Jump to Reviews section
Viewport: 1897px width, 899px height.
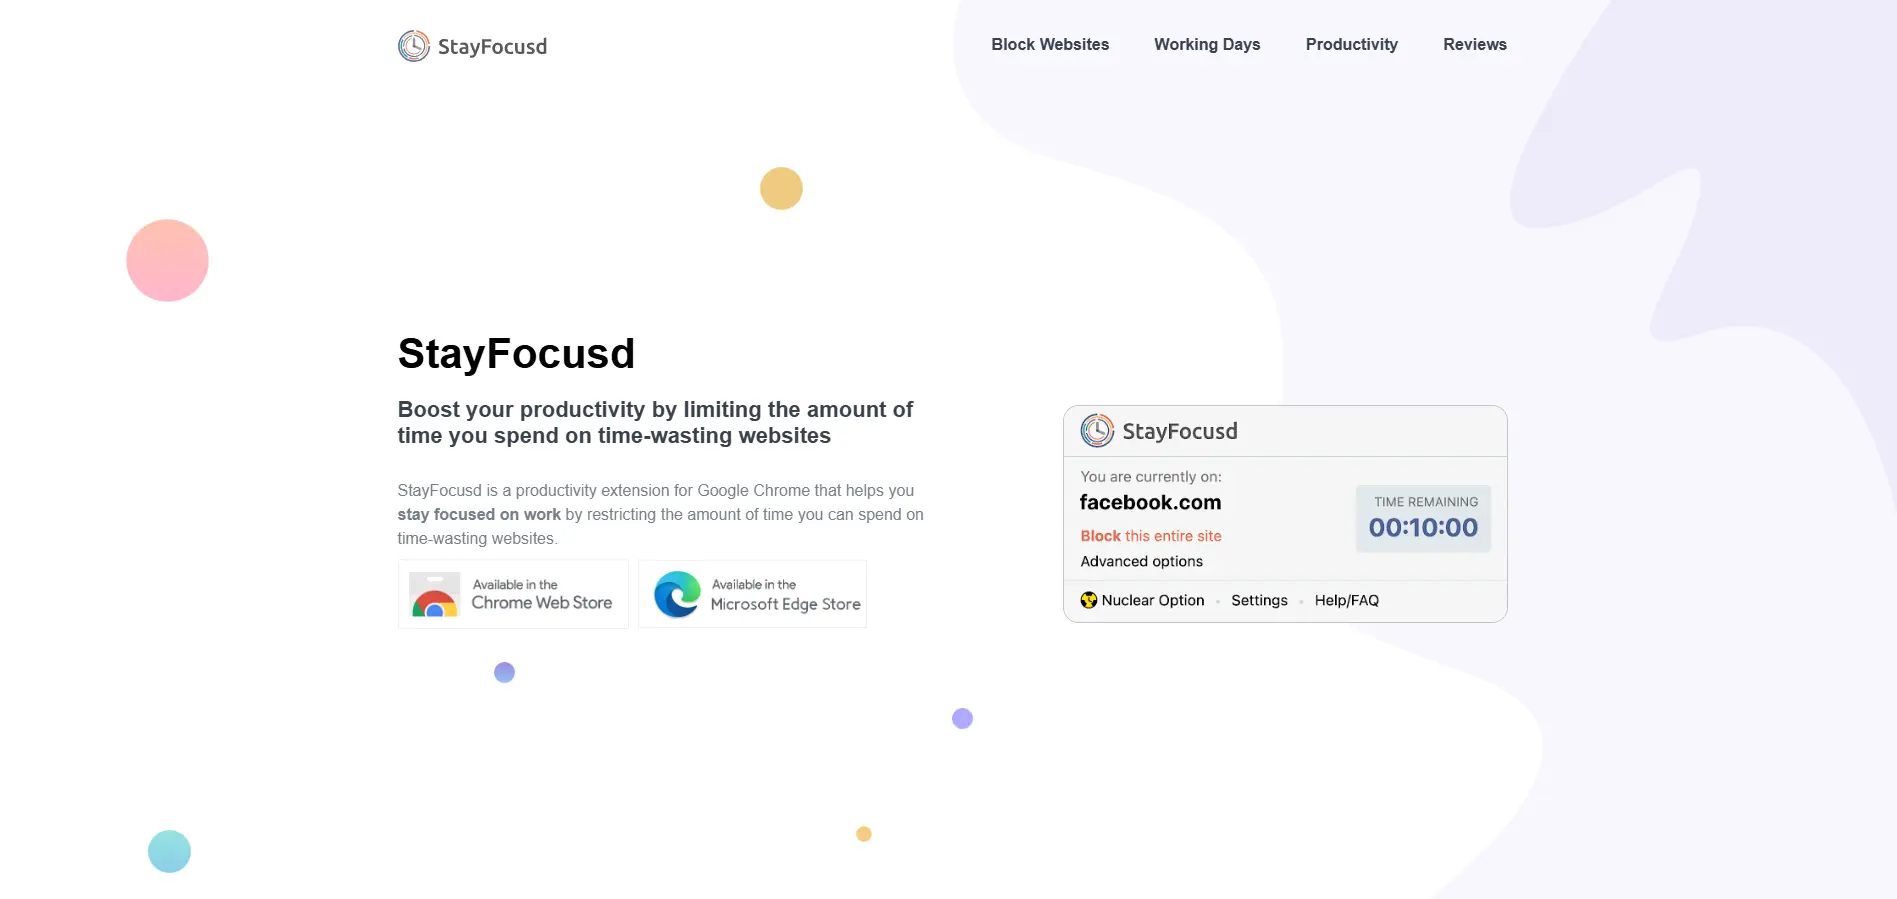click(x=1474, y=44)
